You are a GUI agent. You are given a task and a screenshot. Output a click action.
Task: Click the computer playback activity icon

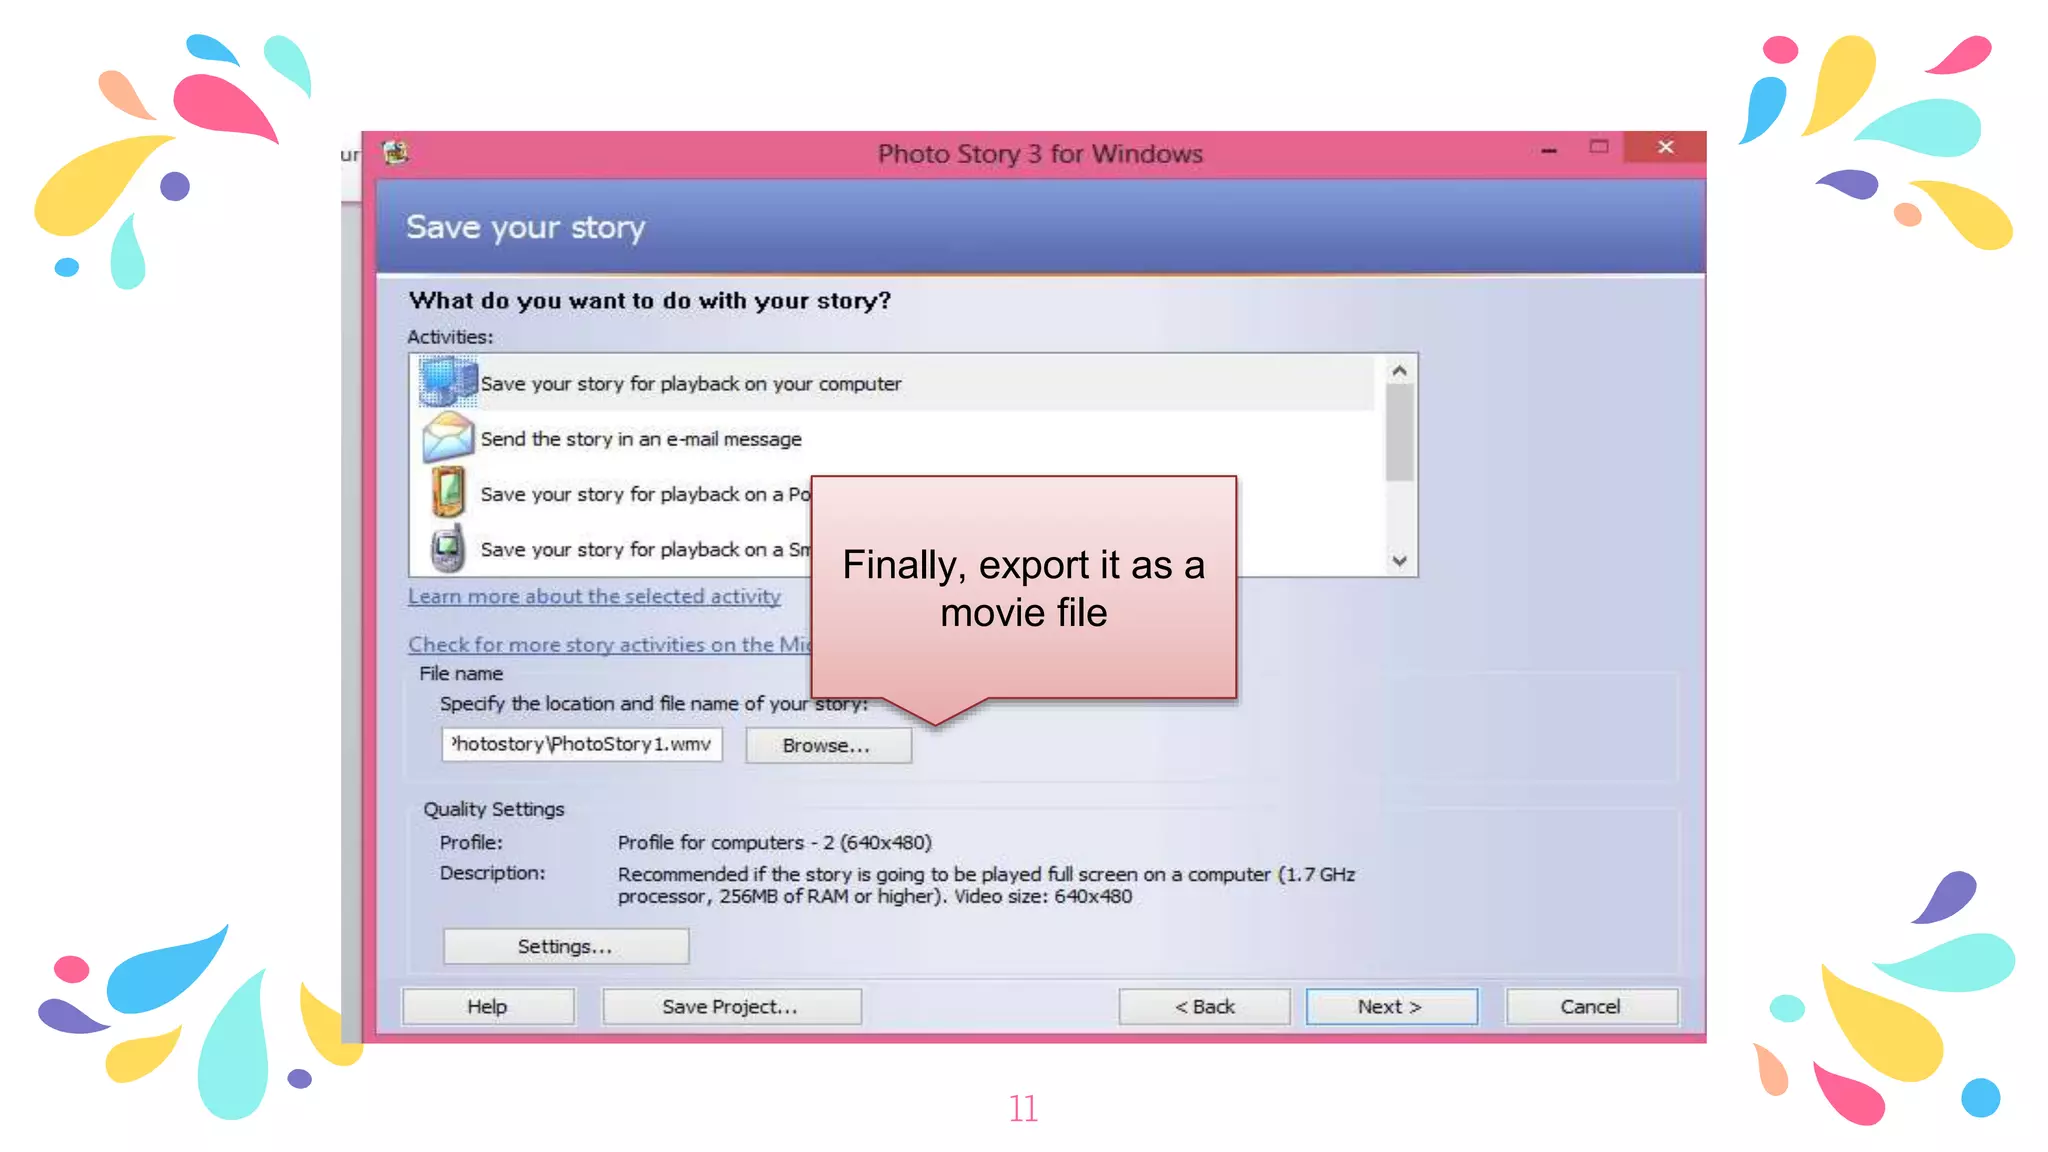447,382
